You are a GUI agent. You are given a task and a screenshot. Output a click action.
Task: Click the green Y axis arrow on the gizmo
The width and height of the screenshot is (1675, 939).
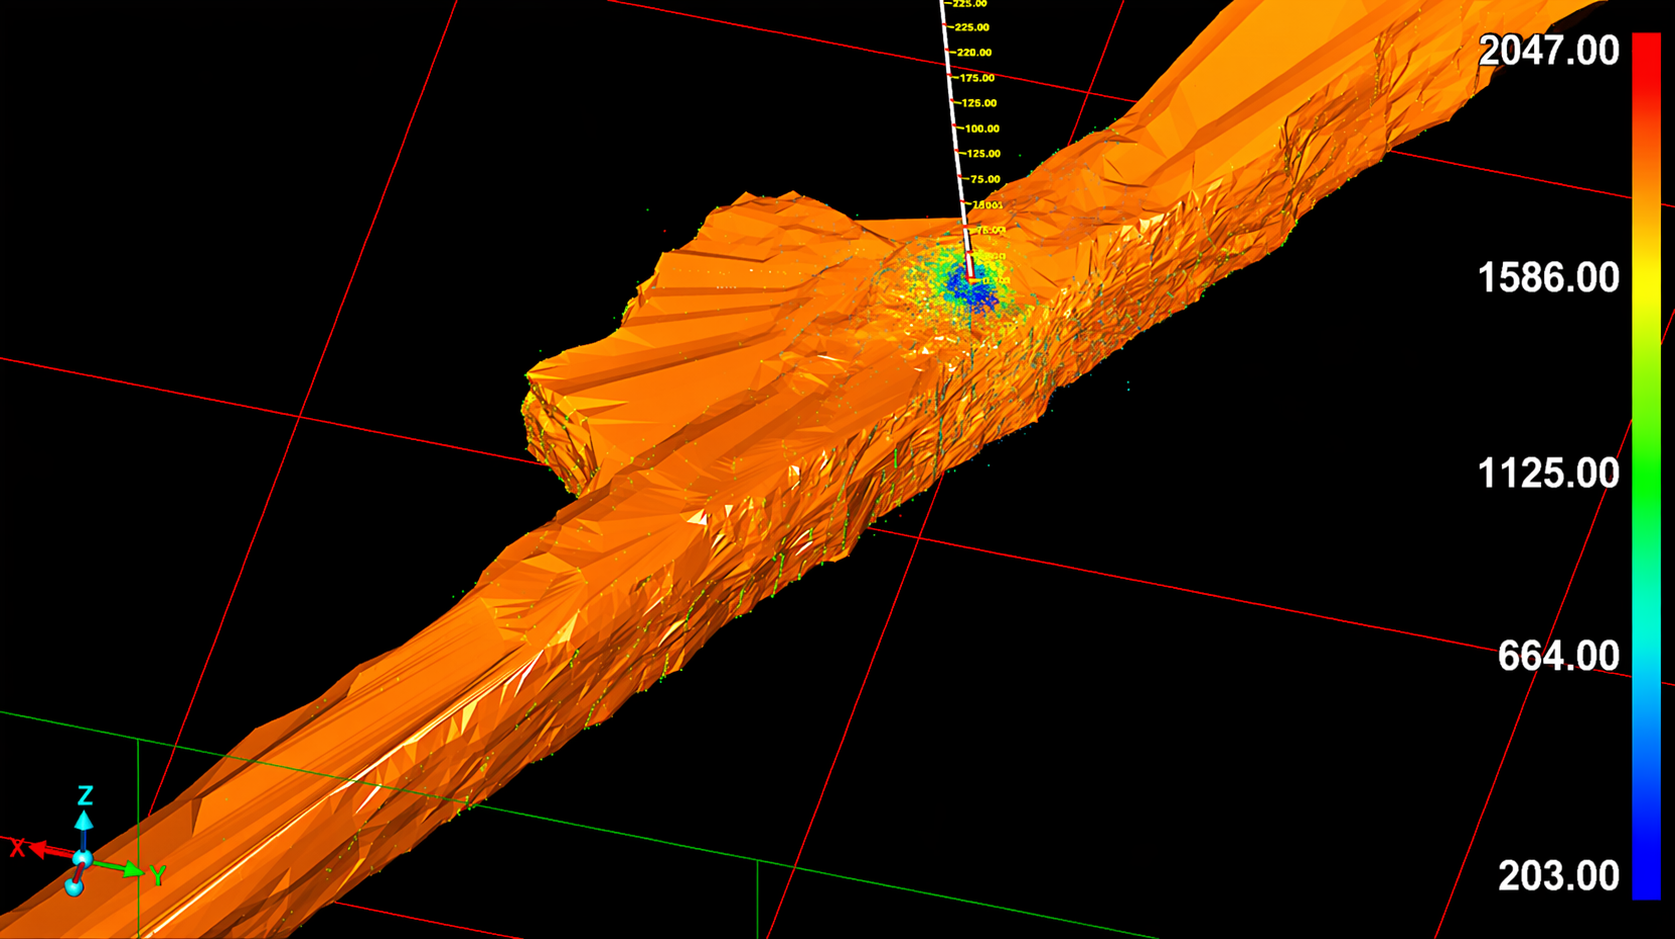[x=120, y=868]
